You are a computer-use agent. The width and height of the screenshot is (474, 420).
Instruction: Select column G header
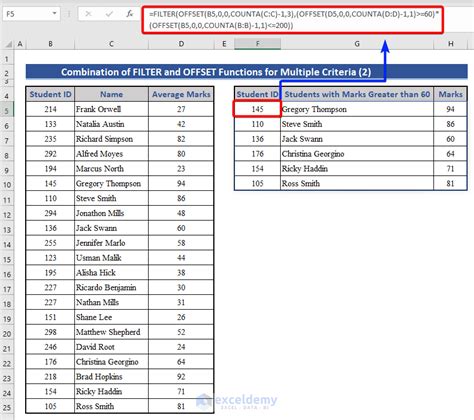357,44
